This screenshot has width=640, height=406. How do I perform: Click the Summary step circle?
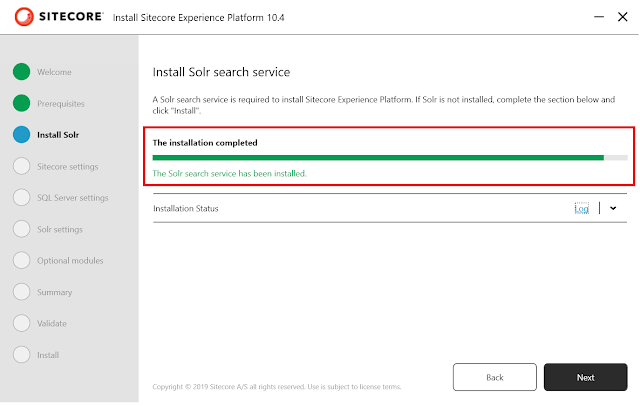pyautogui.click(x=21, y=292)
